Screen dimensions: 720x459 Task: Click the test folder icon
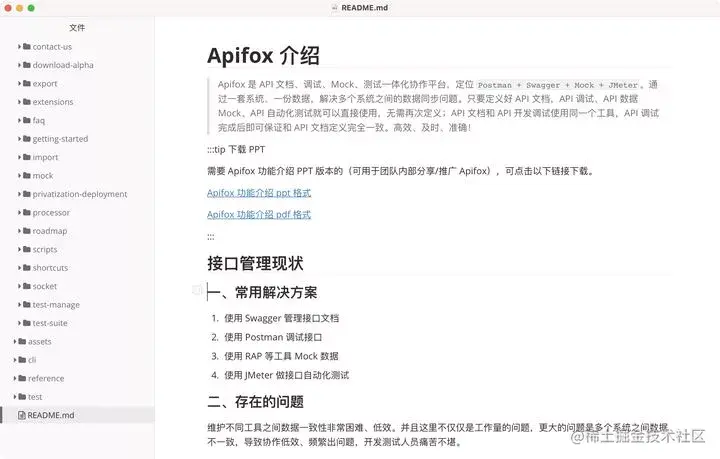point(22,397)
